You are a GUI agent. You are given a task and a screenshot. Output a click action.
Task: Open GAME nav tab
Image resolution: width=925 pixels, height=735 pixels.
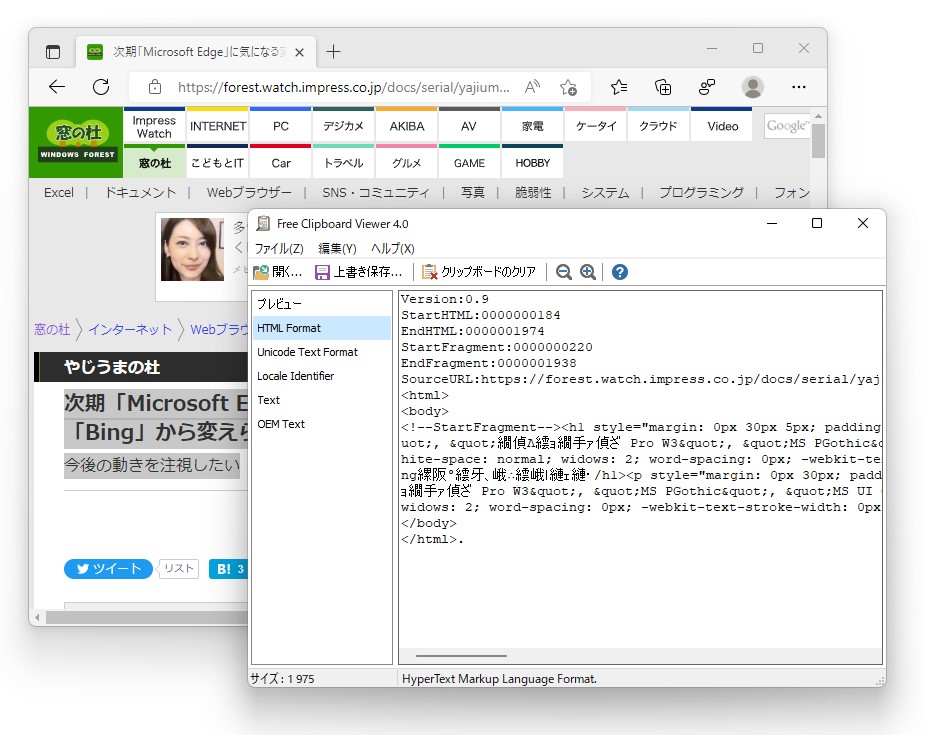469,163
